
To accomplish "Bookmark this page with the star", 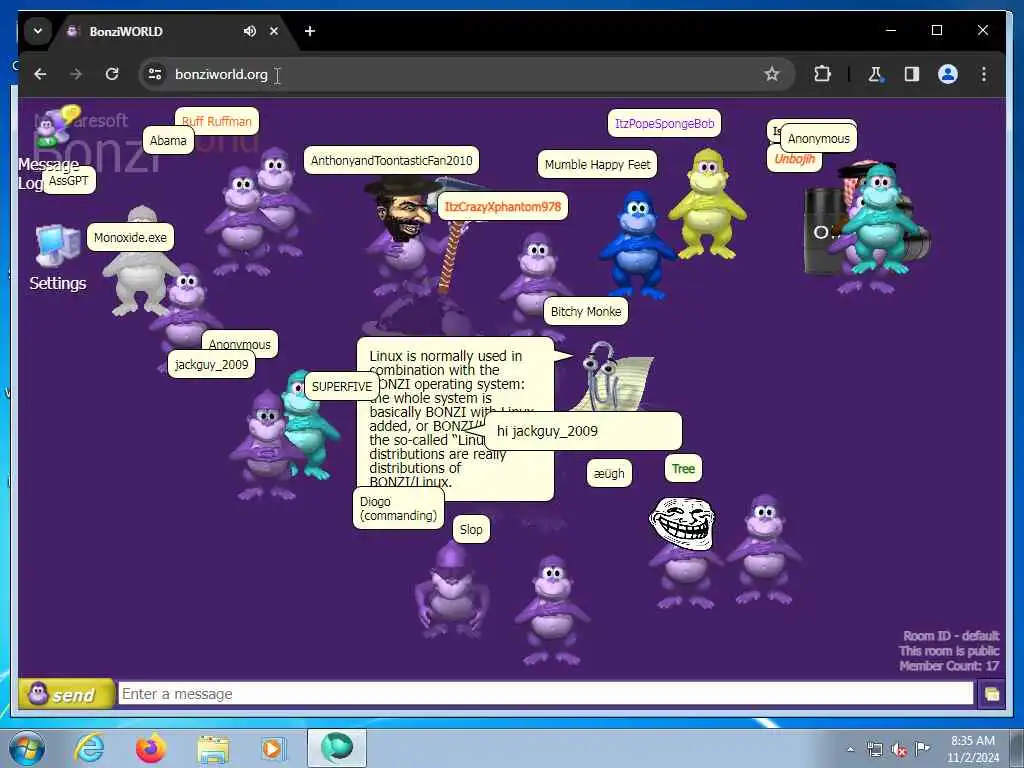I will click(x=771, y=74).
